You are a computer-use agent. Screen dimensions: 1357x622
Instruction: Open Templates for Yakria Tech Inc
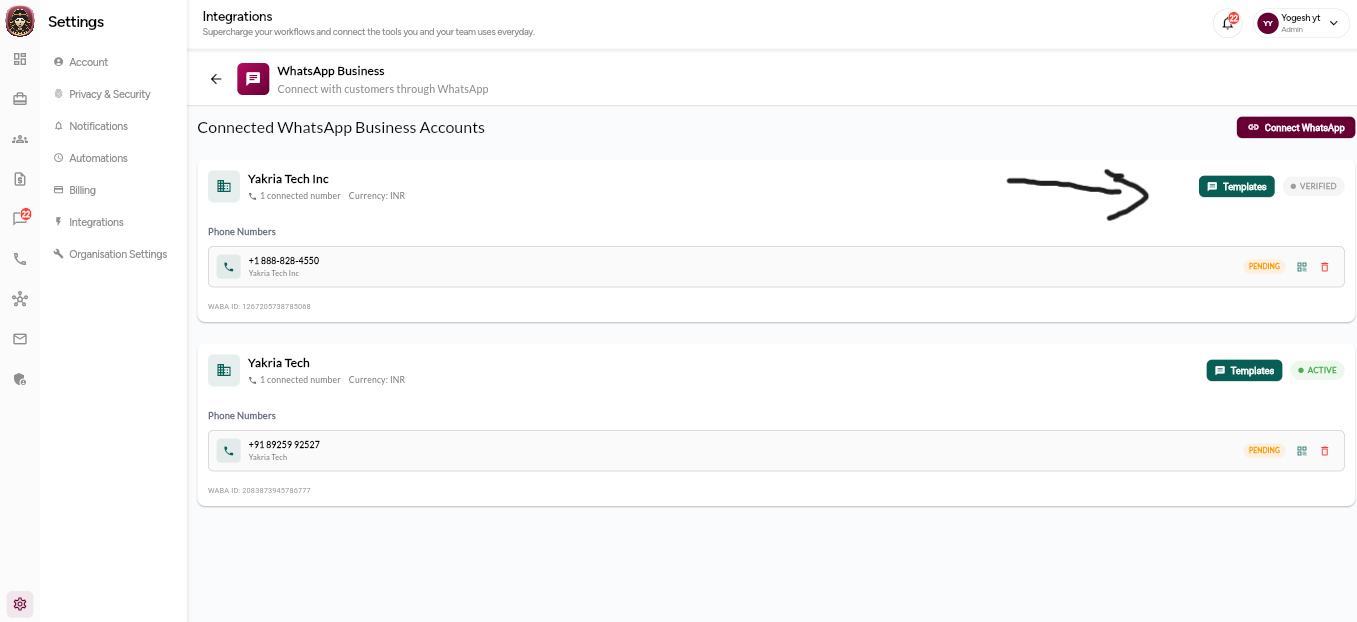click(x=1236, y=187)
